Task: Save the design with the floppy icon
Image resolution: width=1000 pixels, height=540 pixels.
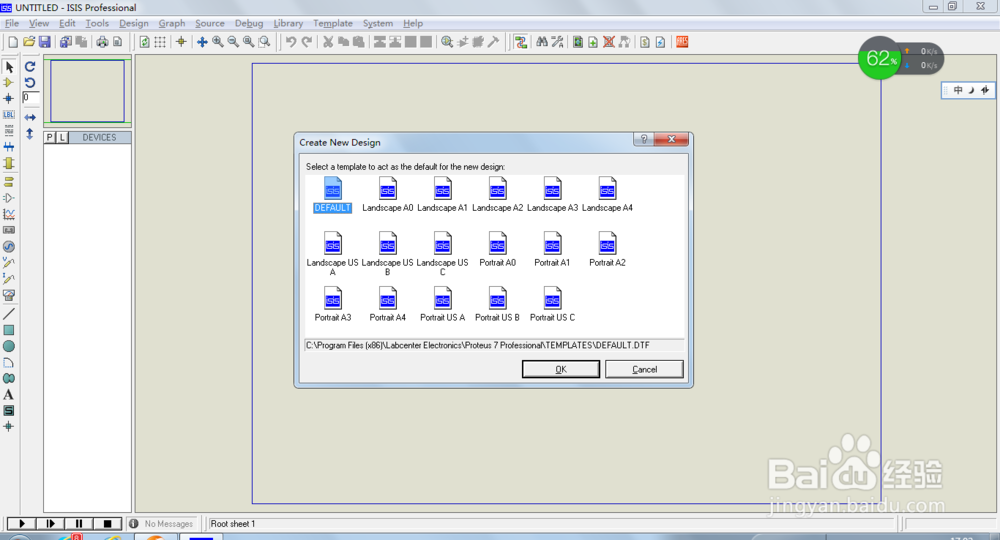Action: (45, 42)
